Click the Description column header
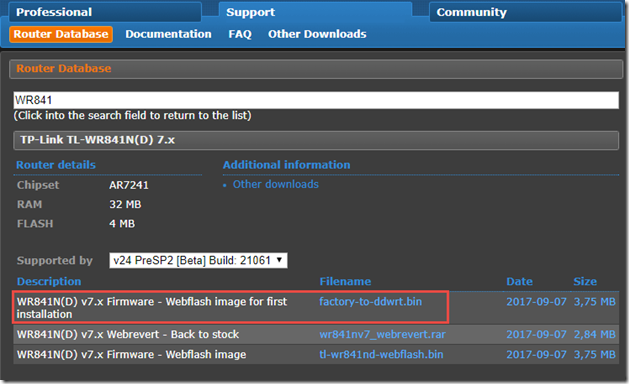The width and height of the screenshot is (629, 384). [x=49, y=281]
